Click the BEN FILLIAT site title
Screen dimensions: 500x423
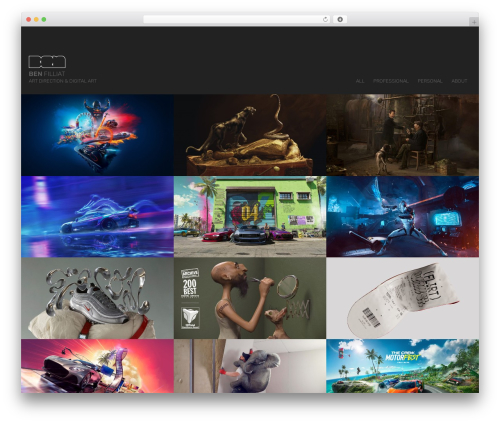[x=47, y=74]
